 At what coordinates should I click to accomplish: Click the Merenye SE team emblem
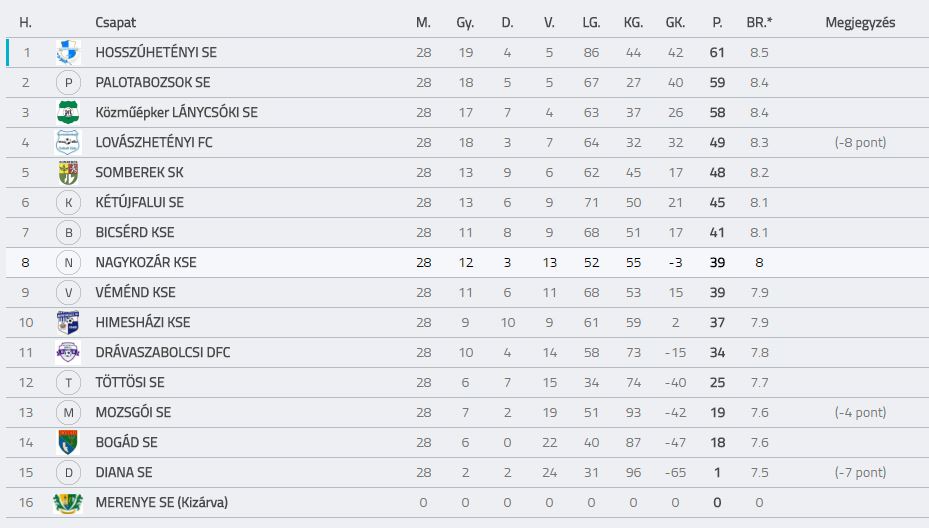68,503
